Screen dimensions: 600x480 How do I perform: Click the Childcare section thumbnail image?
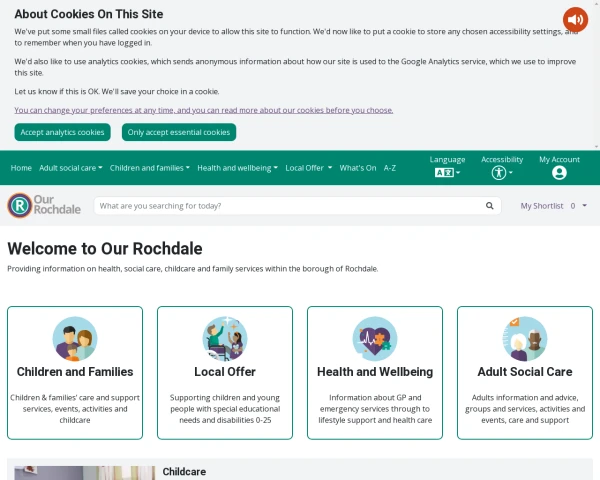(x=85, y=473)
